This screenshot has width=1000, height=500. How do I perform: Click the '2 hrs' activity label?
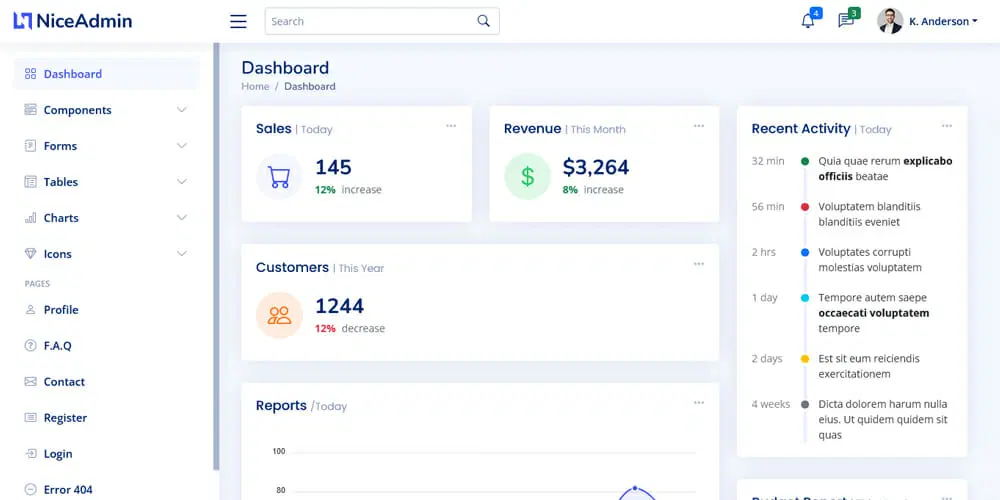(x=763, y=252)
